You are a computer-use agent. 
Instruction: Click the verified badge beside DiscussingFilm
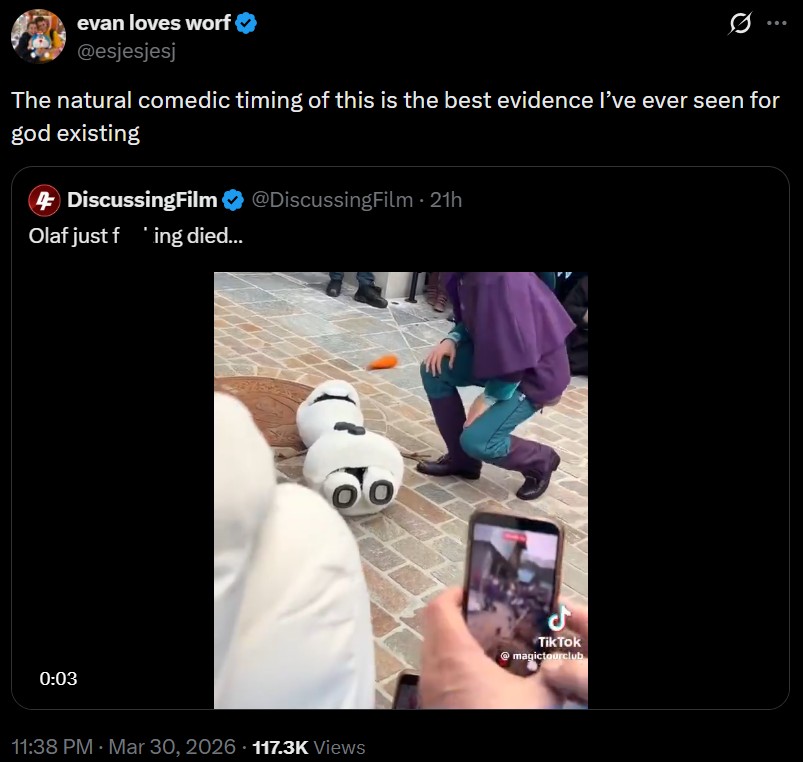pyautogui.click(x=232, y=200)
